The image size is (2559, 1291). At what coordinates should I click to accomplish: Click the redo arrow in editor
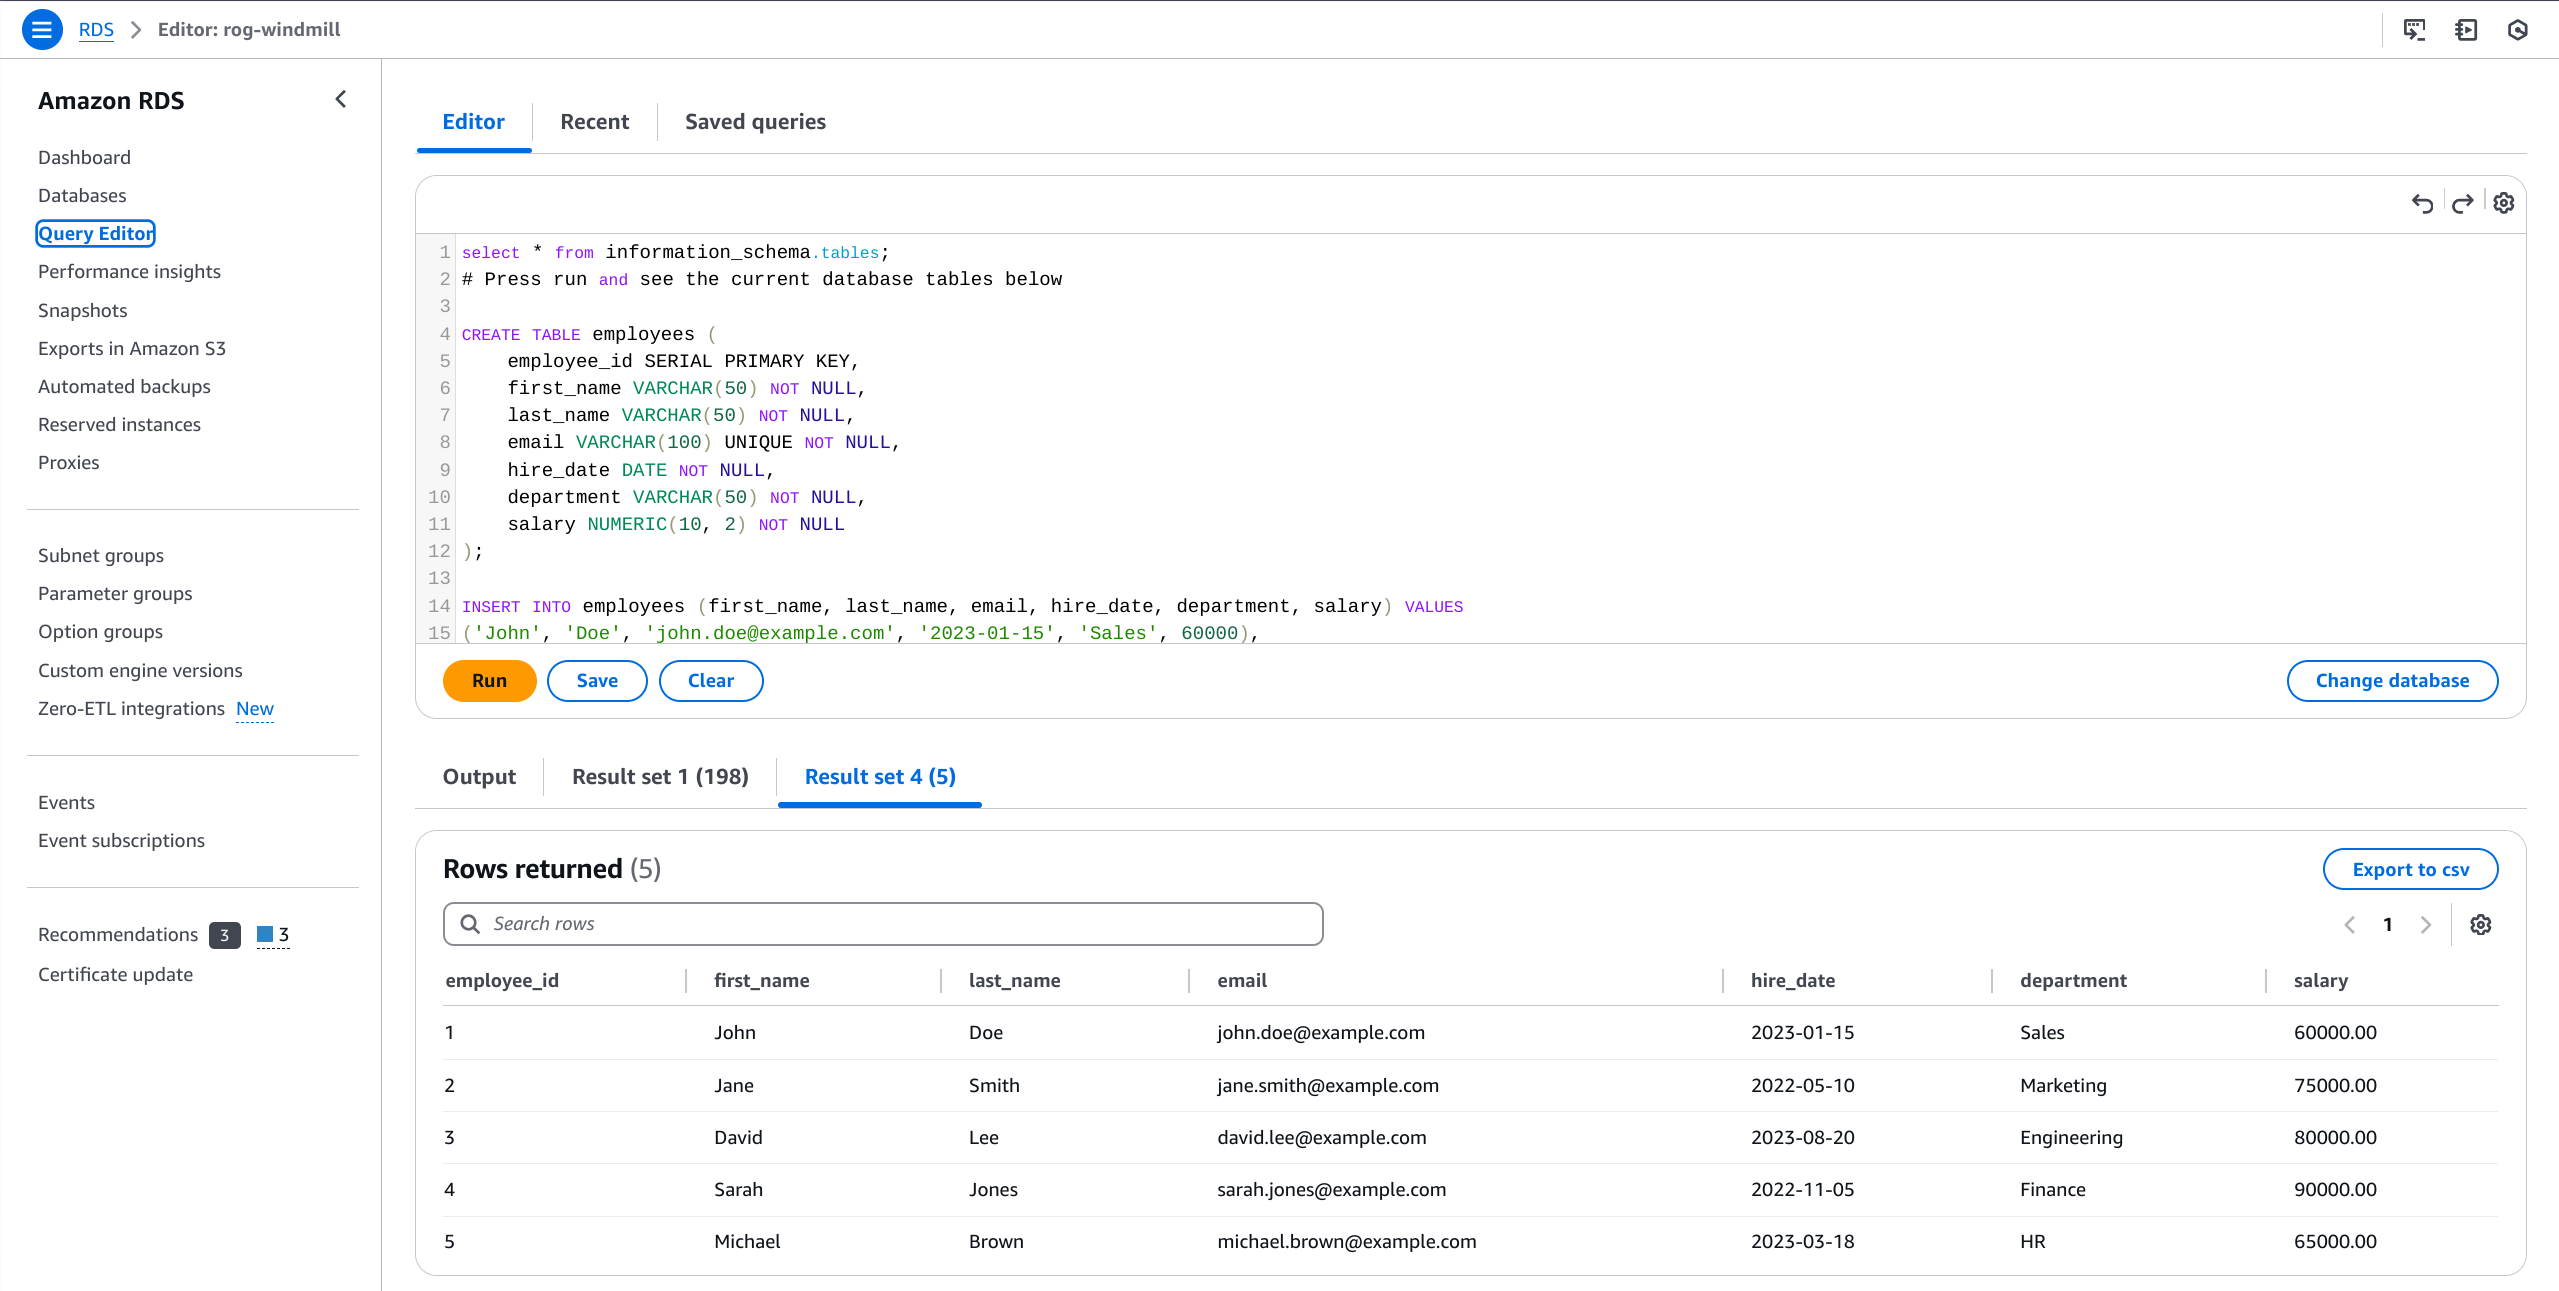pyautogui.click(x=2462, y=204)
